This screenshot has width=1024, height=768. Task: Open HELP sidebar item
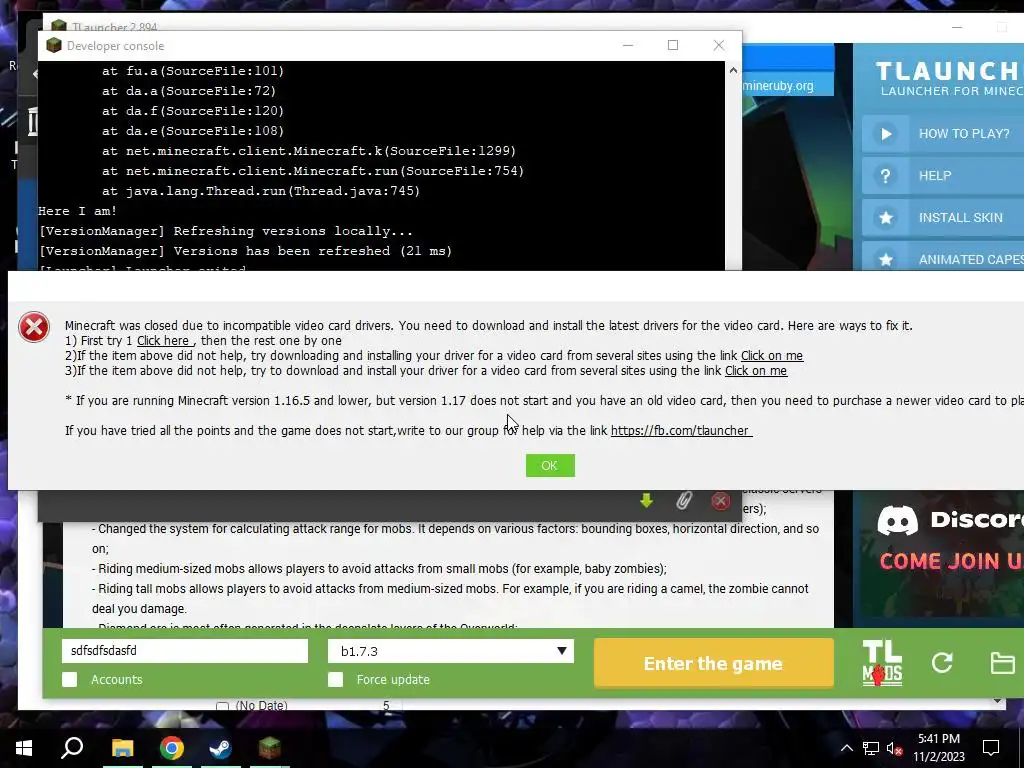tap(943, 176)
